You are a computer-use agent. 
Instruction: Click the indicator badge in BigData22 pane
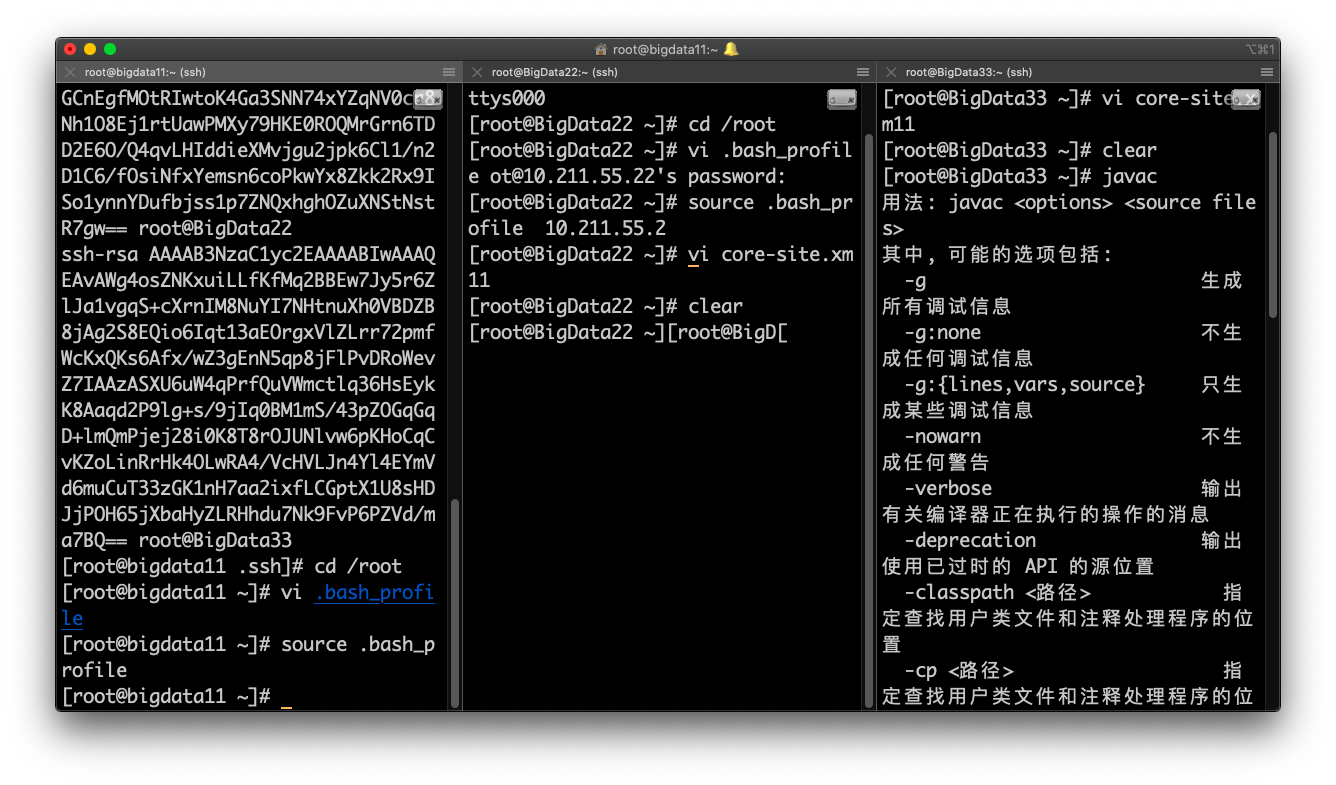[842, 98]
